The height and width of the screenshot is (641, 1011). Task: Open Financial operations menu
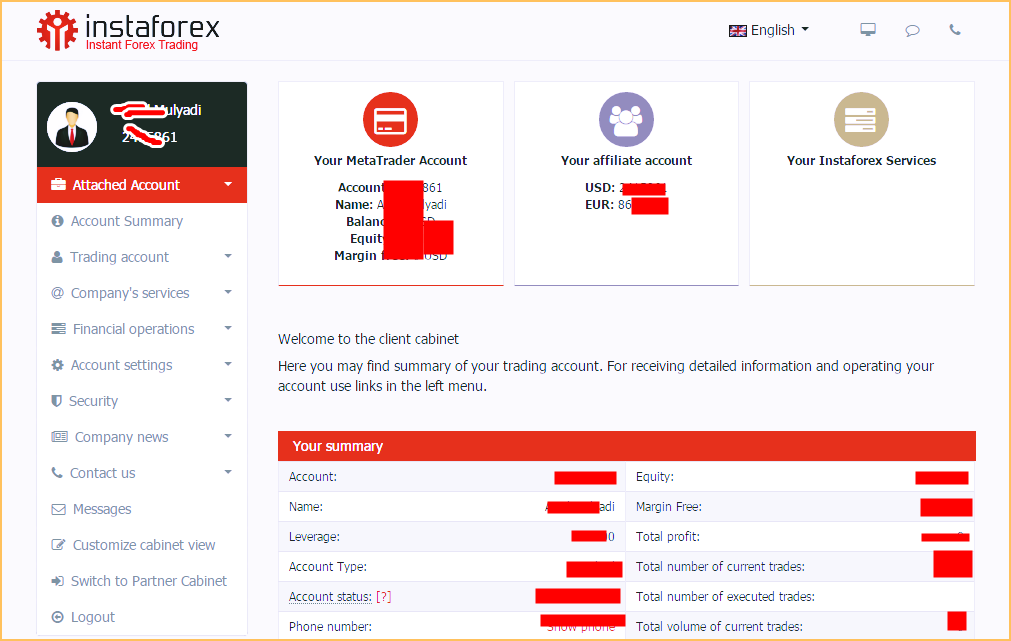(133, 329)
